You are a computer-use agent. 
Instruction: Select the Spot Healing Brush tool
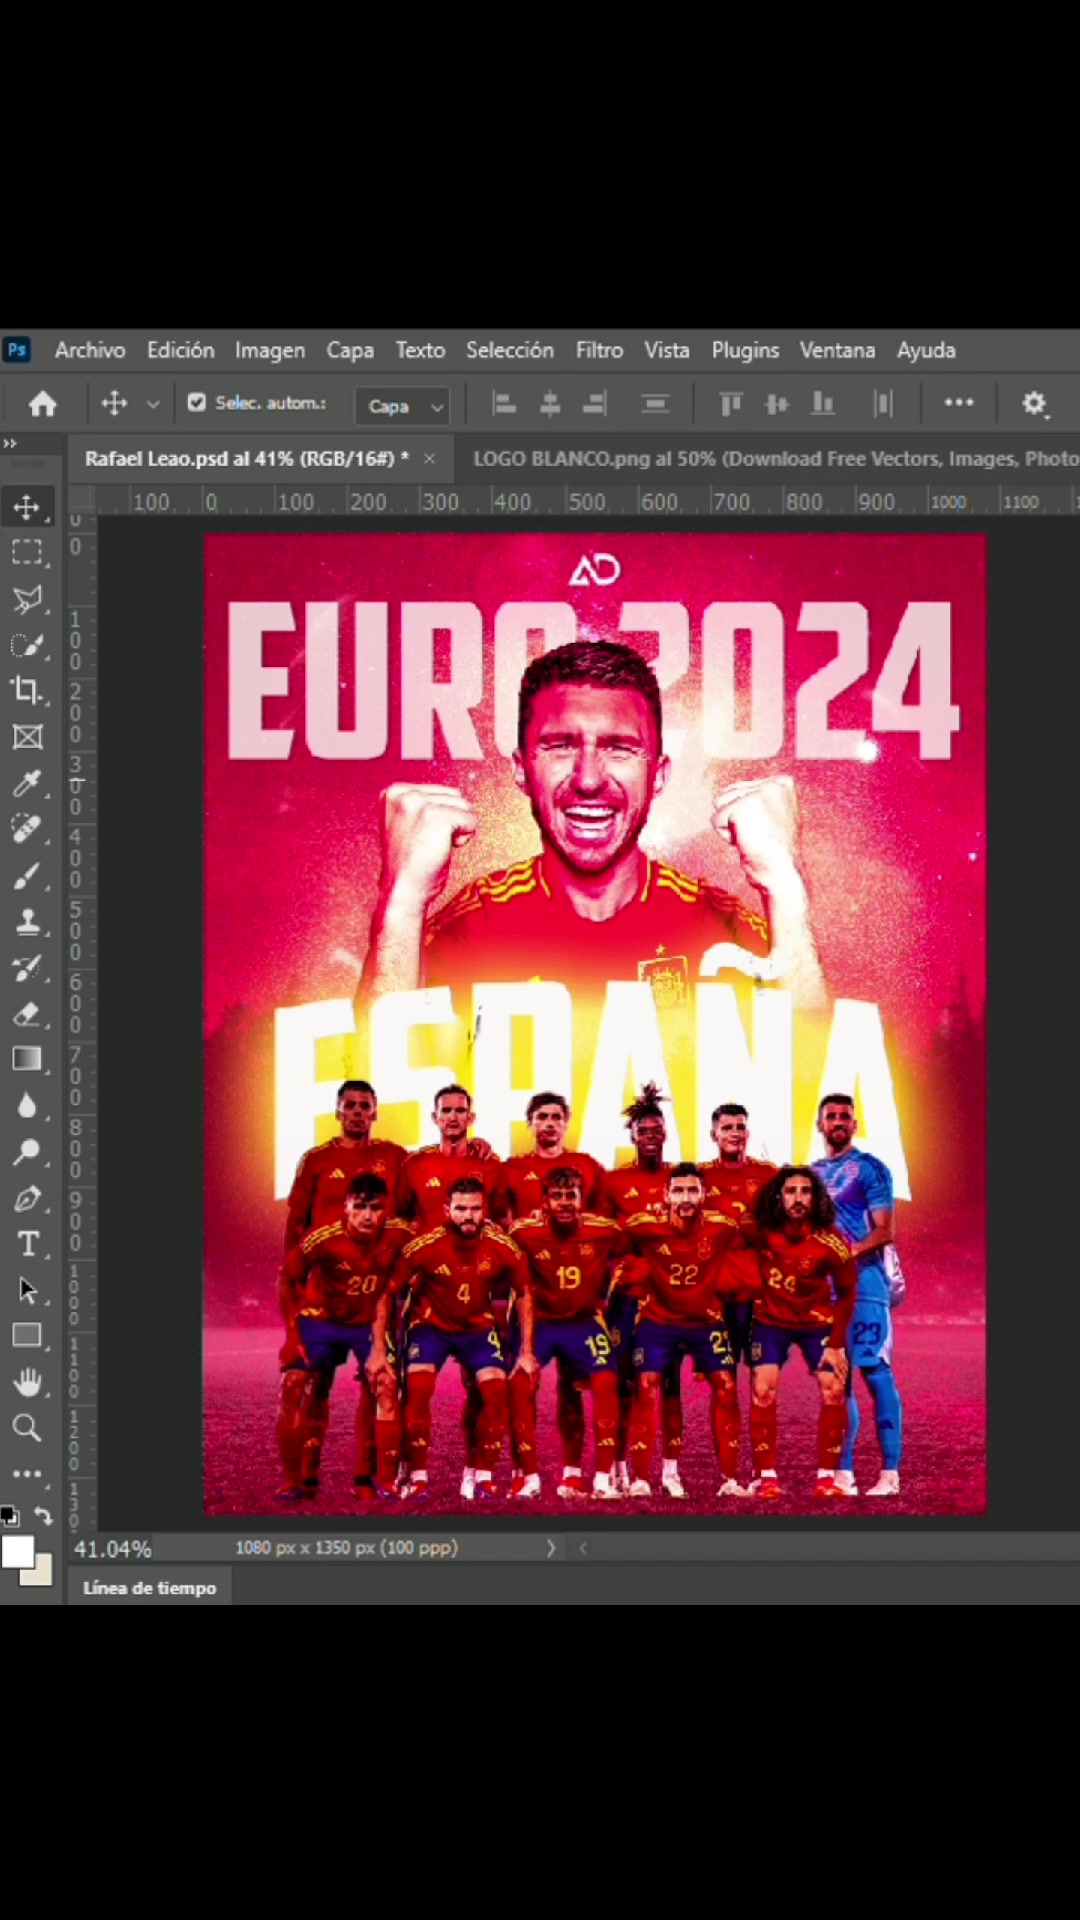(27, 829)
